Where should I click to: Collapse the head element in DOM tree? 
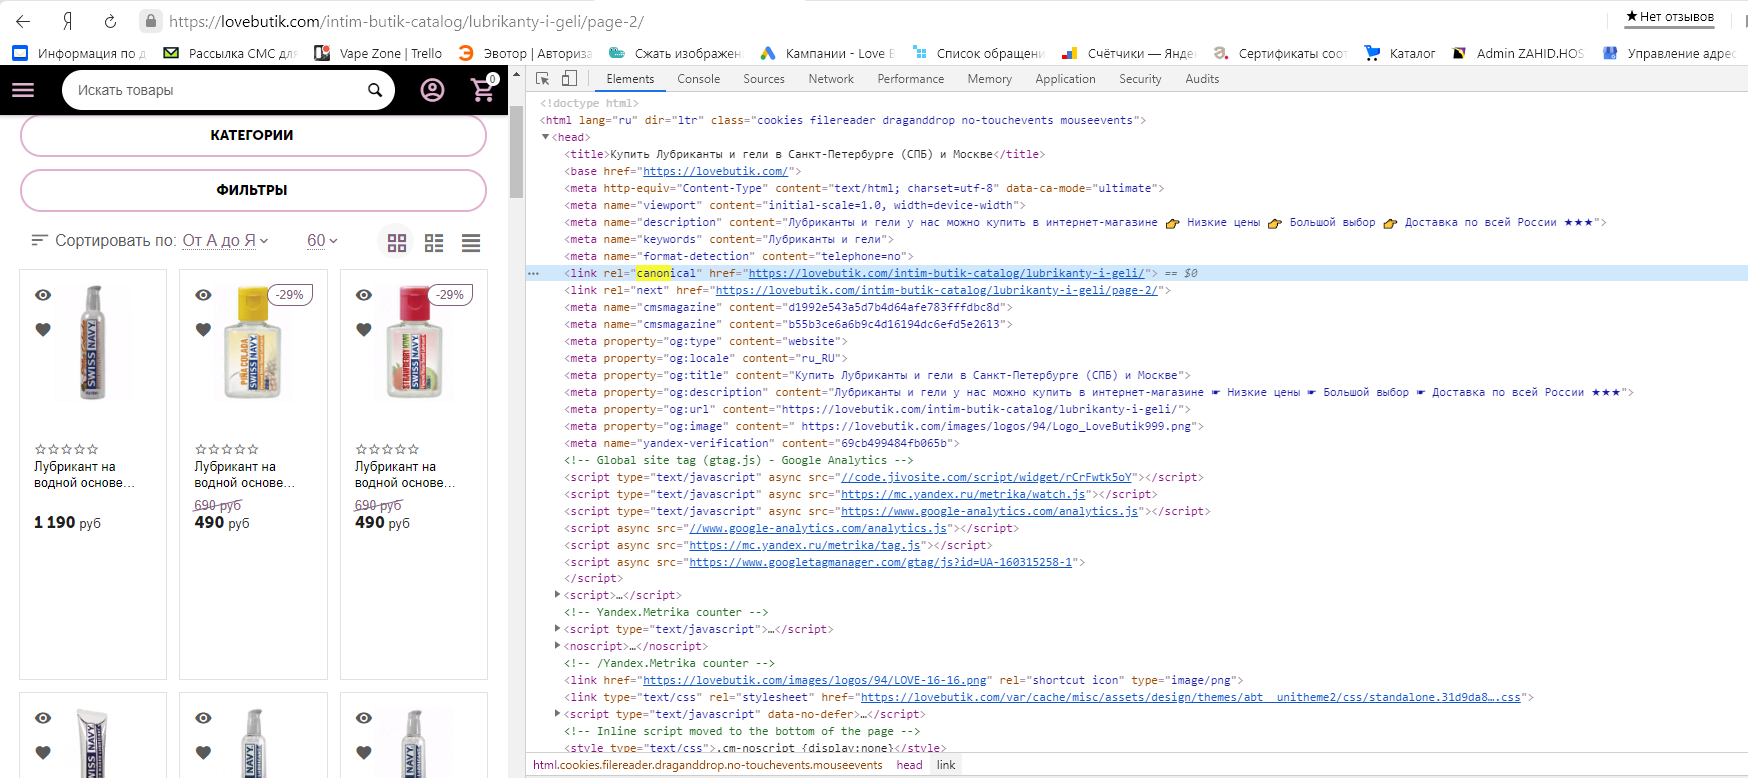click(545, 137)
